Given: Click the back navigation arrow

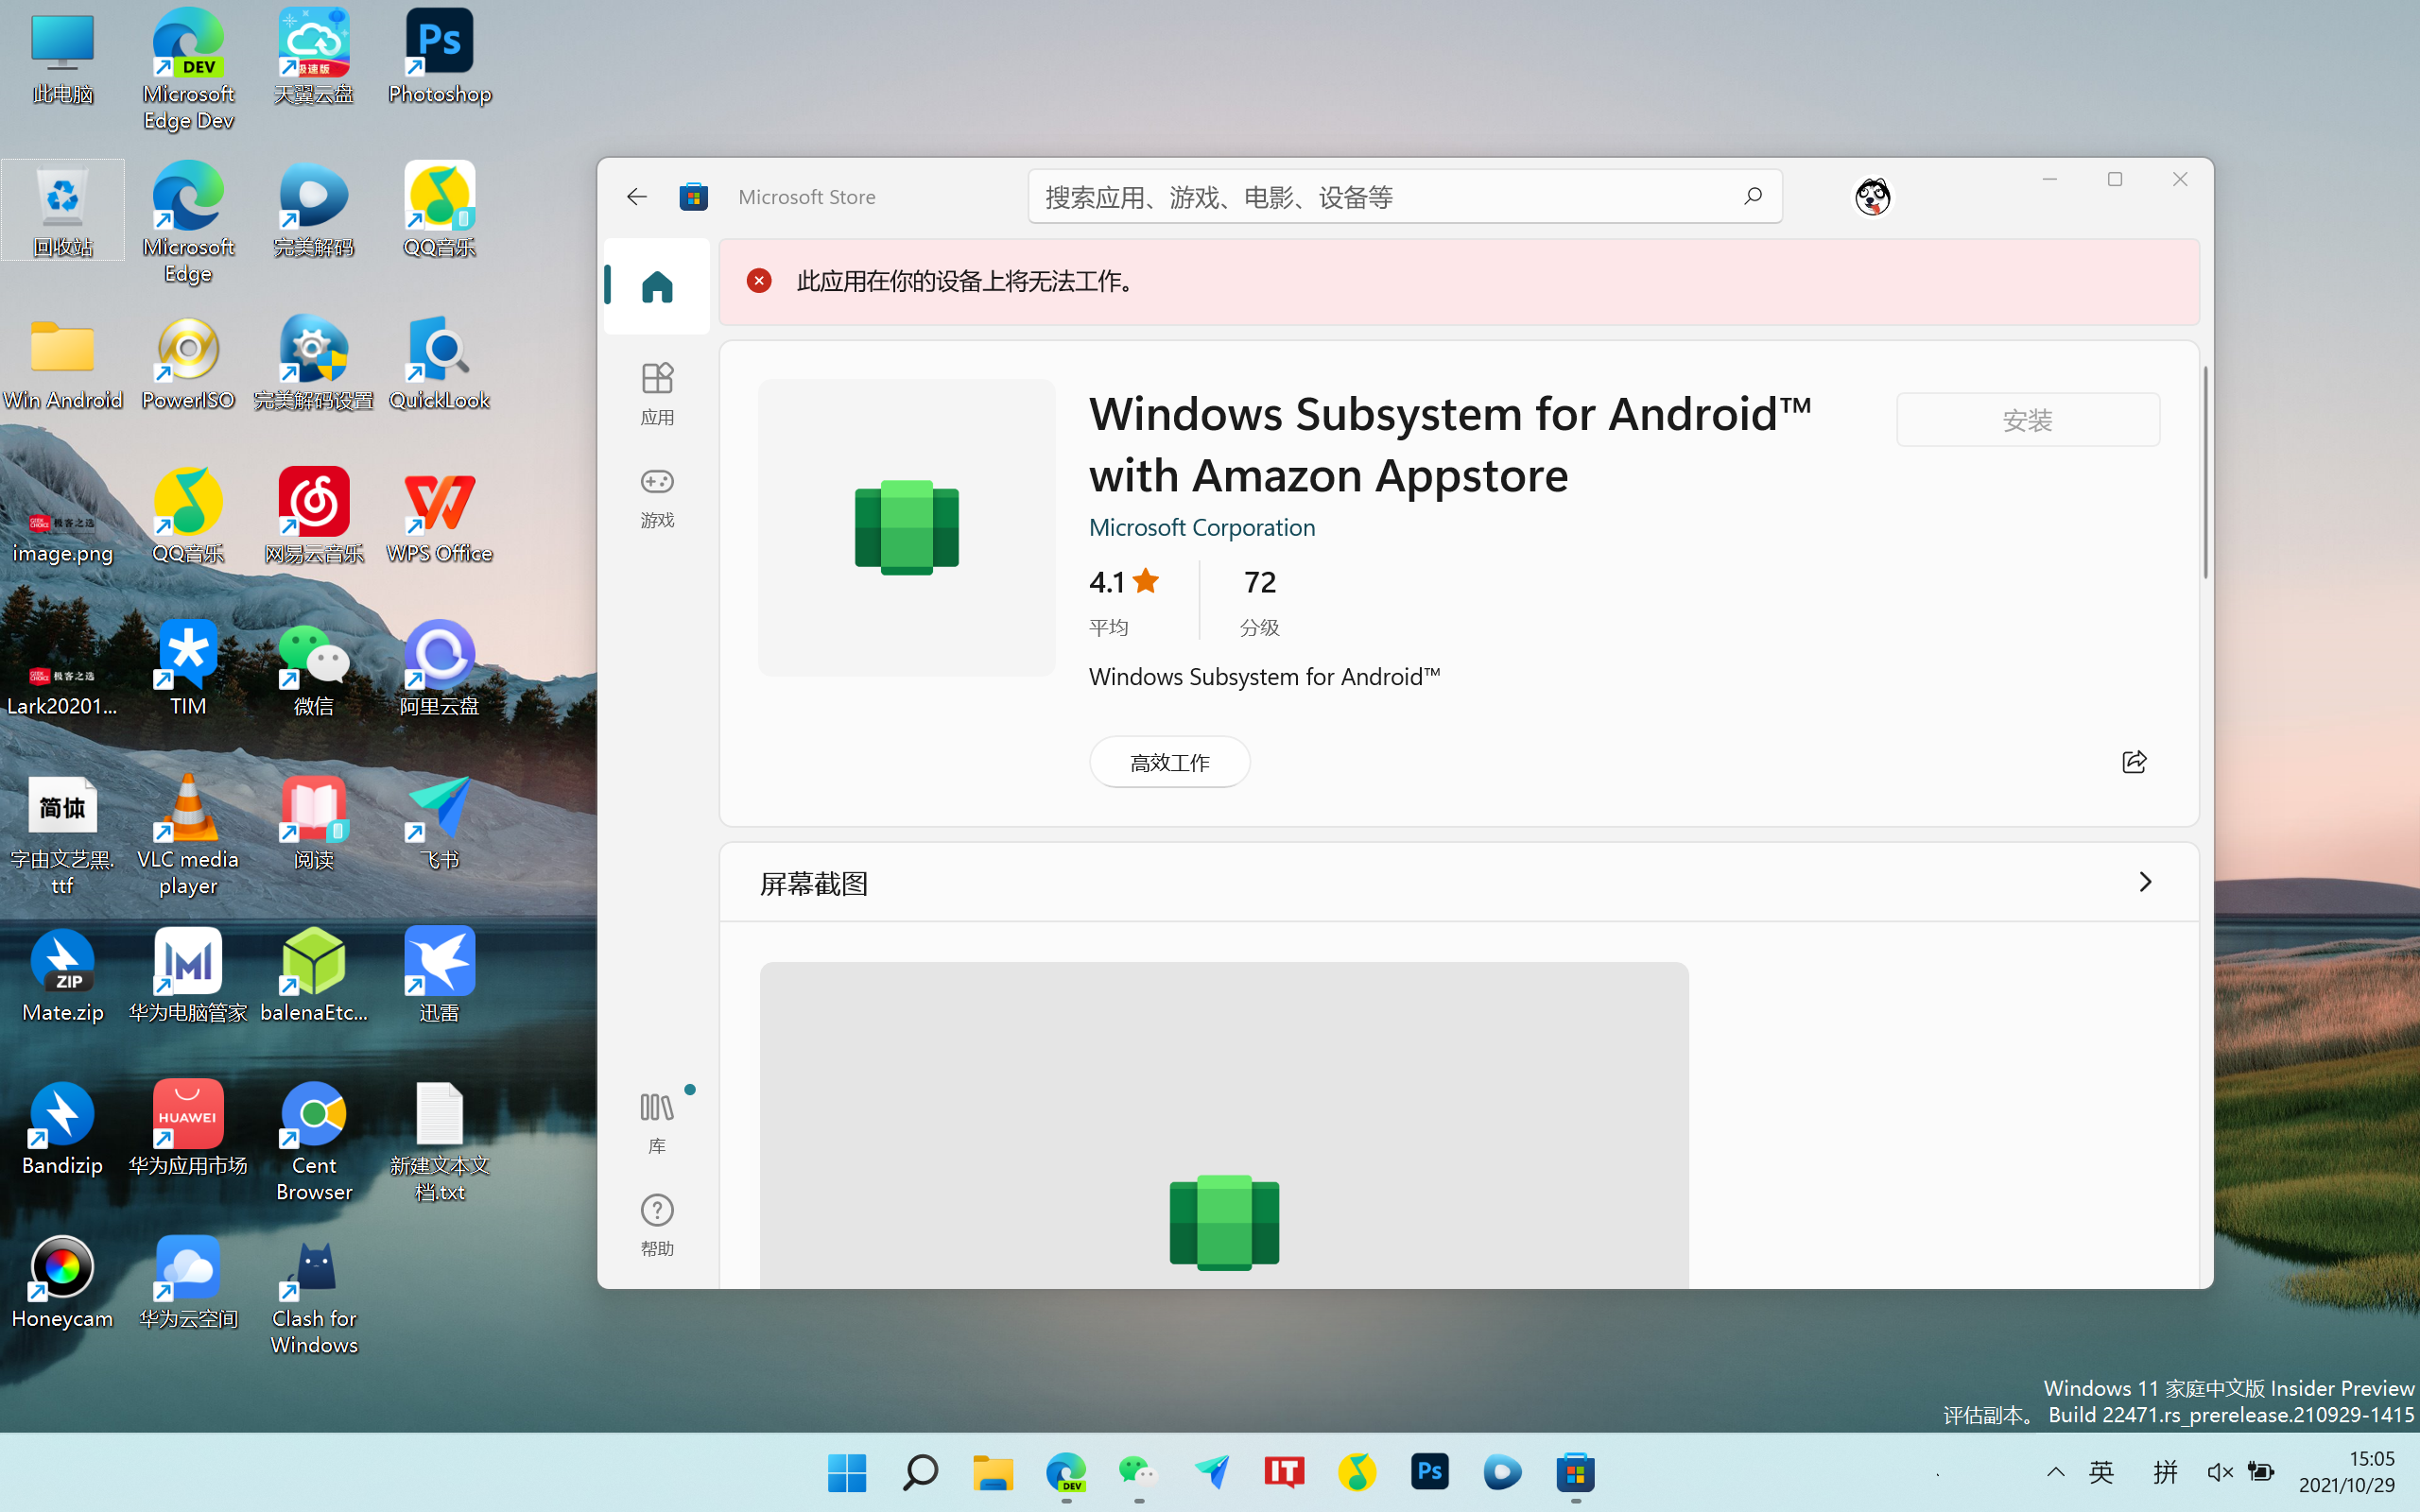Looking at the screenshot, I should click(636, 195).
